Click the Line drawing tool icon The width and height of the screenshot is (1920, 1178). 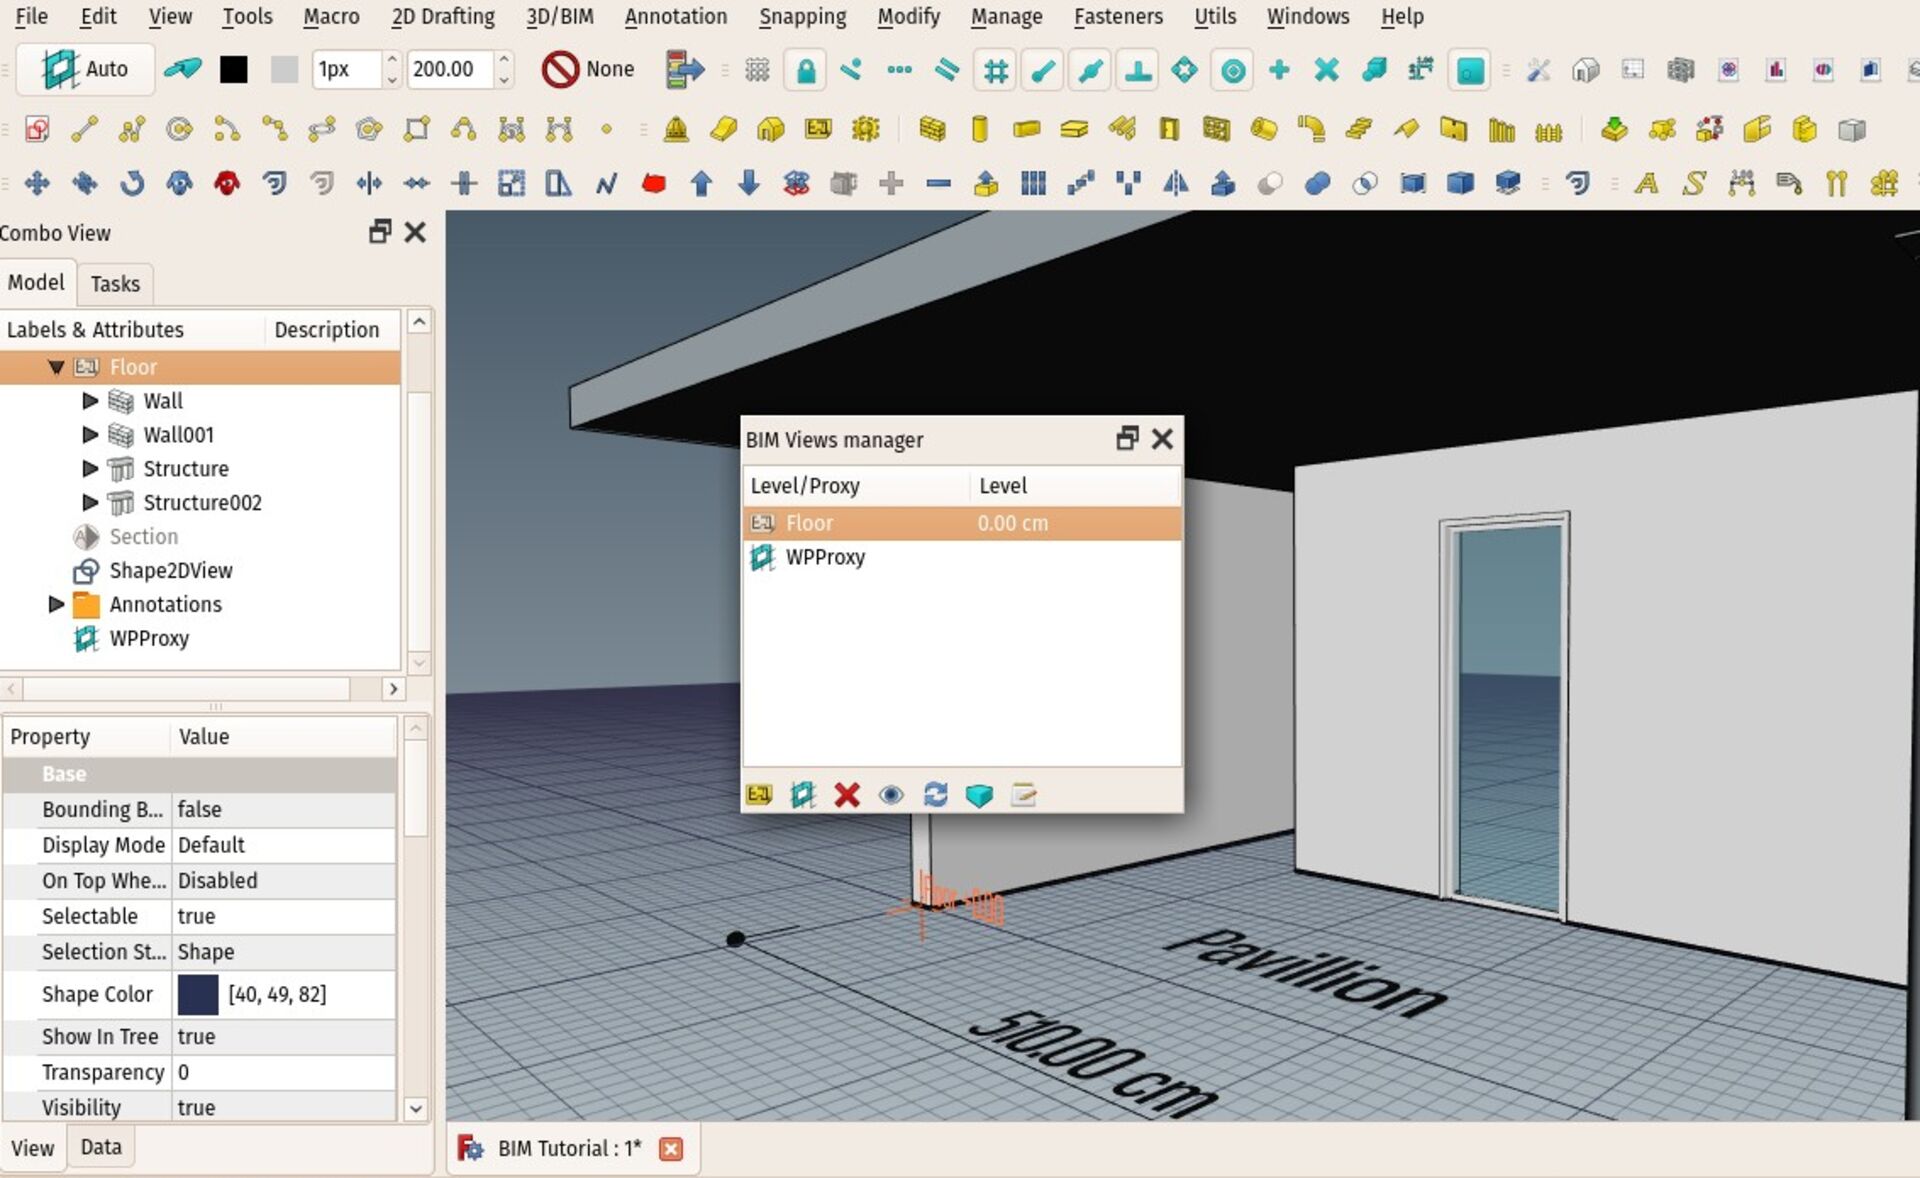84,129
